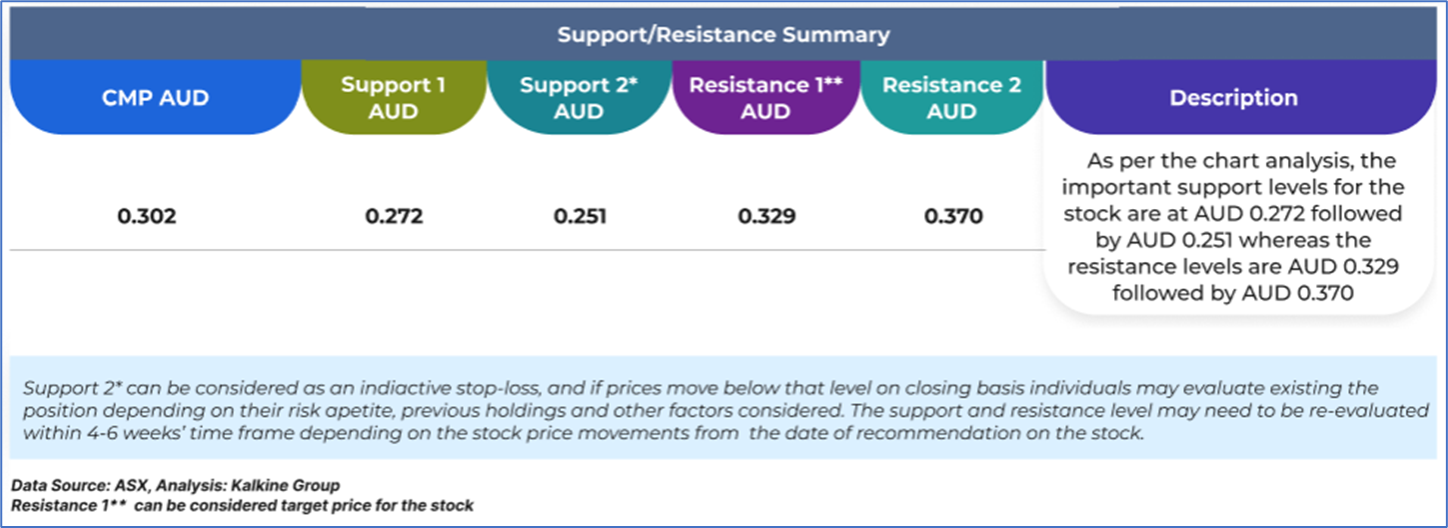This screenshot has height=528, width=1448.
Task: Click the Resistance 1** AUD header
Action: (766, 98)
